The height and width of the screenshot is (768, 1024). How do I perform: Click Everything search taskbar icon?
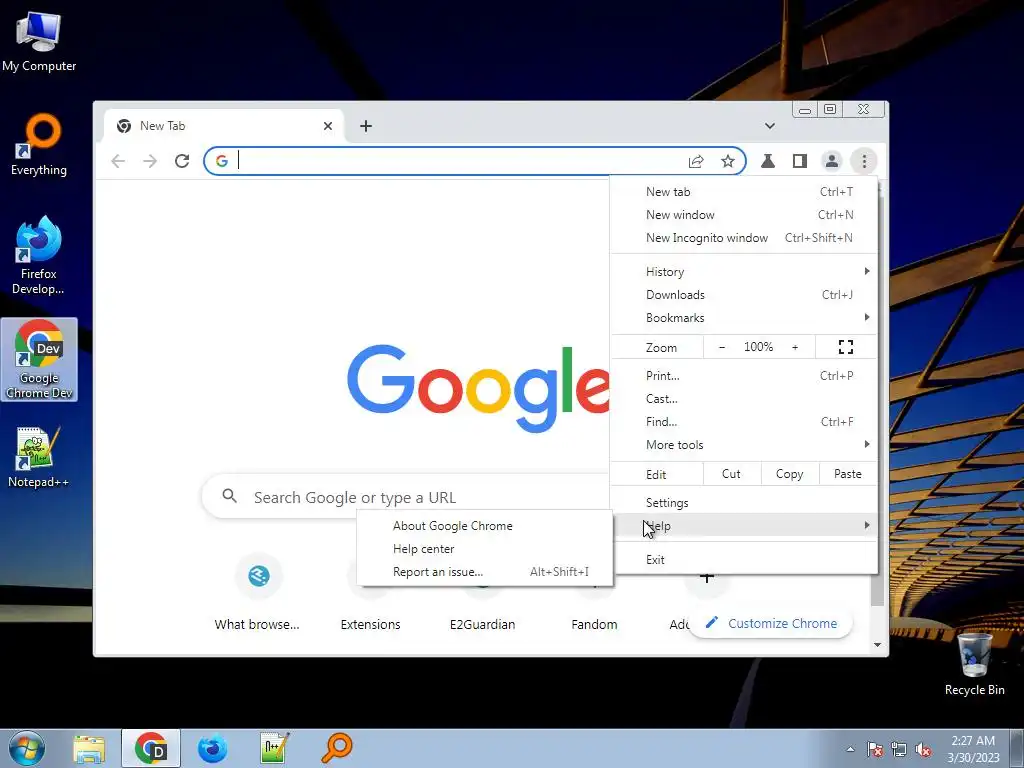pos(337,748)
